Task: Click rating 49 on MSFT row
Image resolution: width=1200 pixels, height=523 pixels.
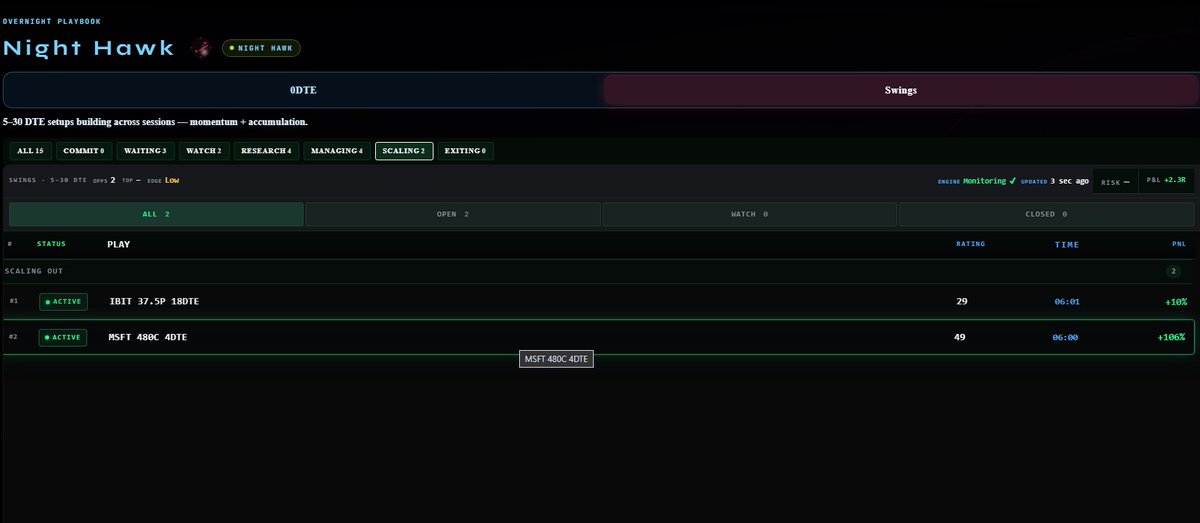Action: pos(960,337)
